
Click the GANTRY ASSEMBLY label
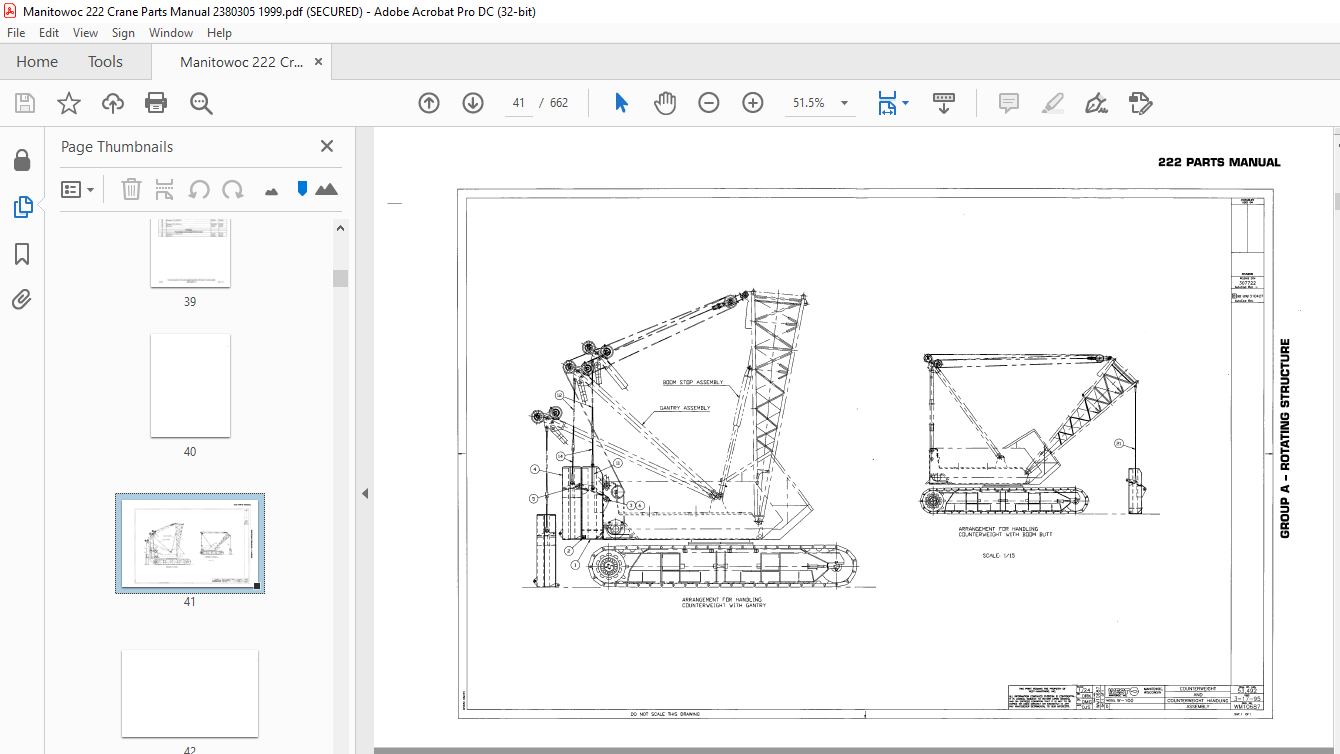(x=685, y=408)
